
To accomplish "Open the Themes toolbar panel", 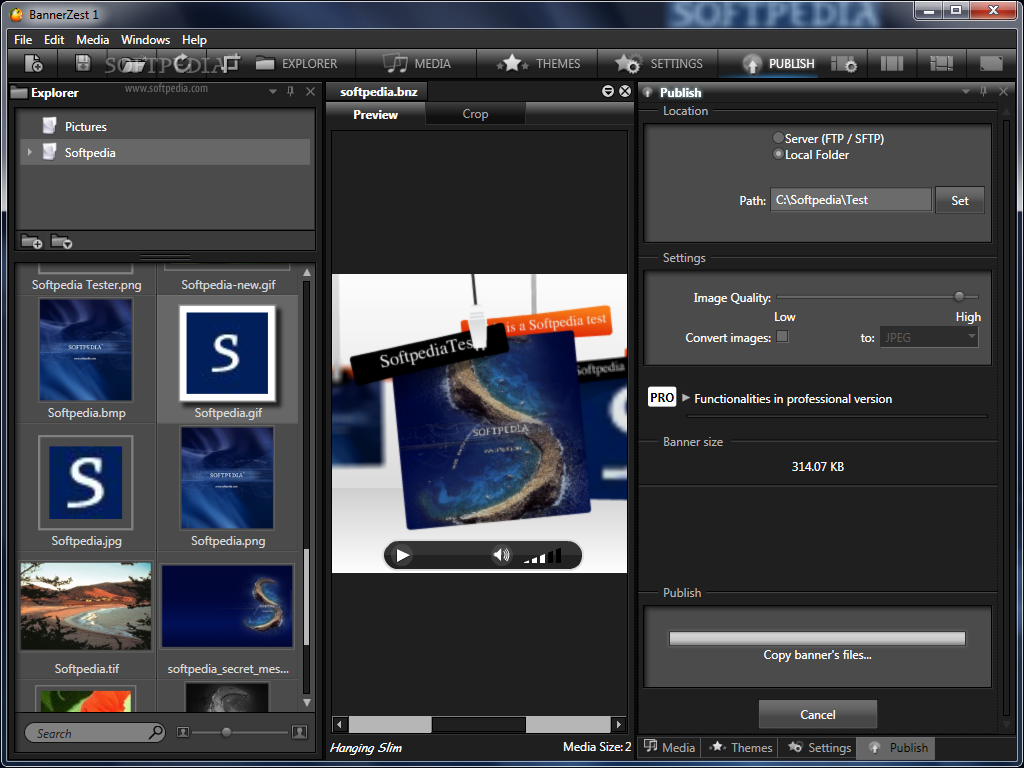I will click(537, 64).
